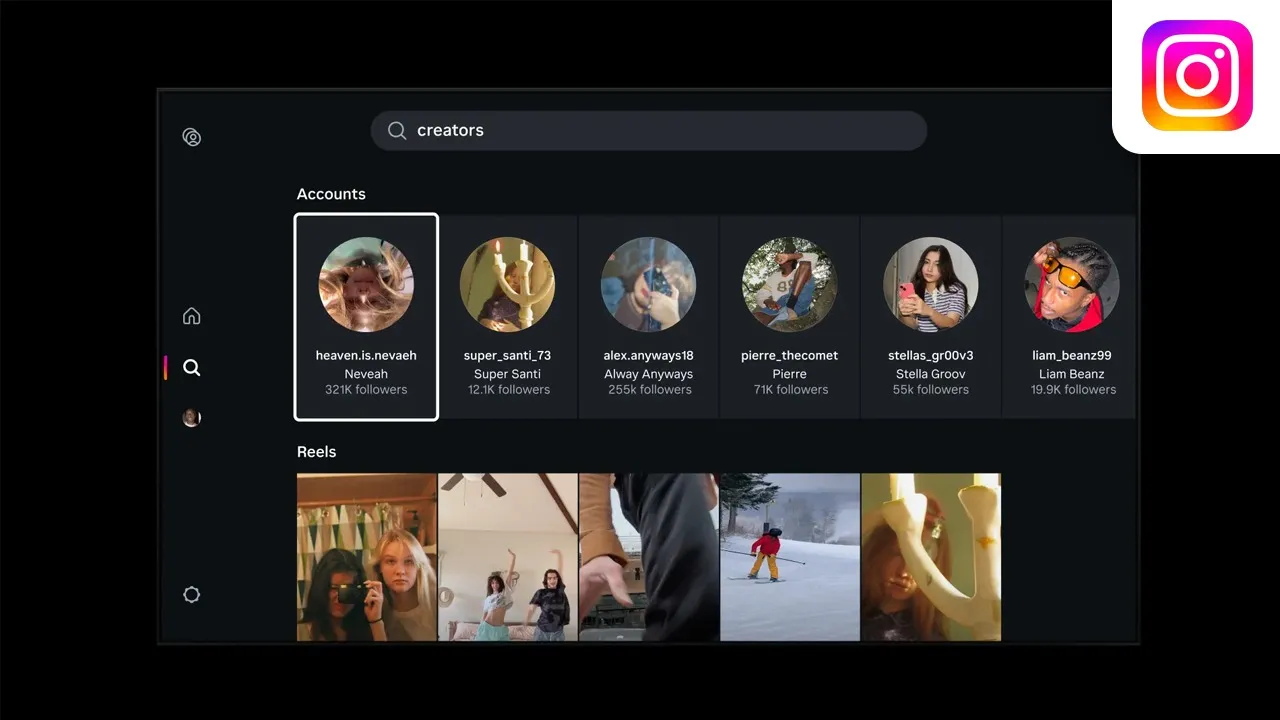Select liam_beanz99 account
Screen dimensions: 1280x720
click(1071, 317)
